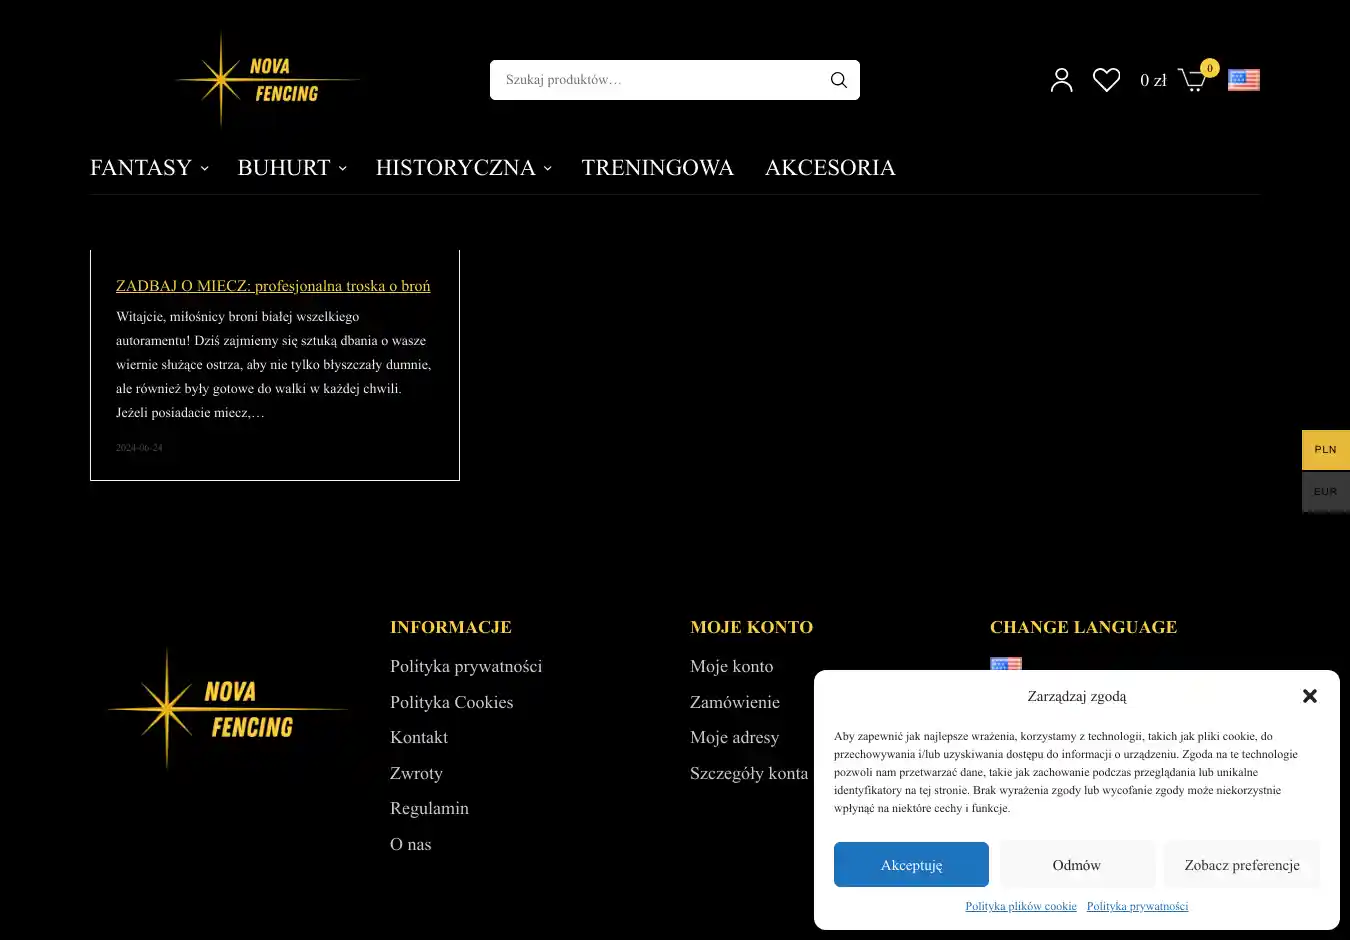1350x940 pixels.
Task: Close the cookie consent dialog
Action: coord(1309,696)
